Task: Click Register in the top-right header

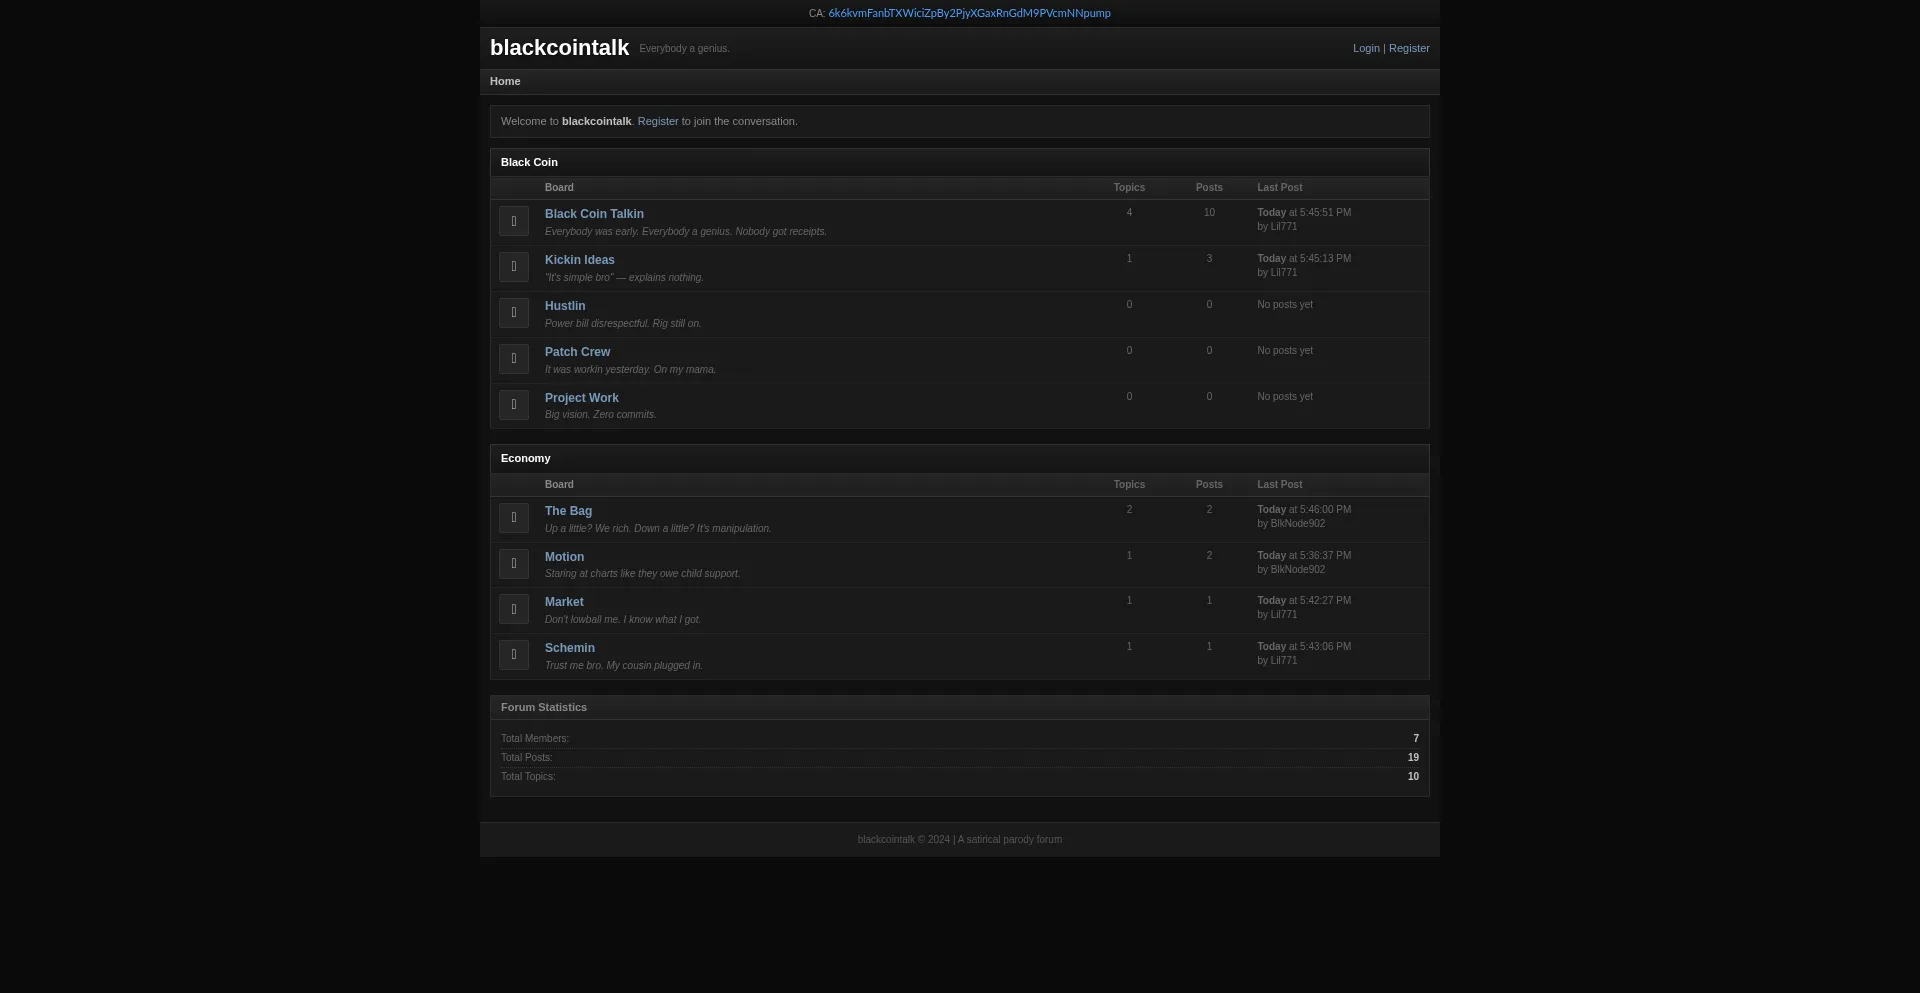Action: [1409, 48]
